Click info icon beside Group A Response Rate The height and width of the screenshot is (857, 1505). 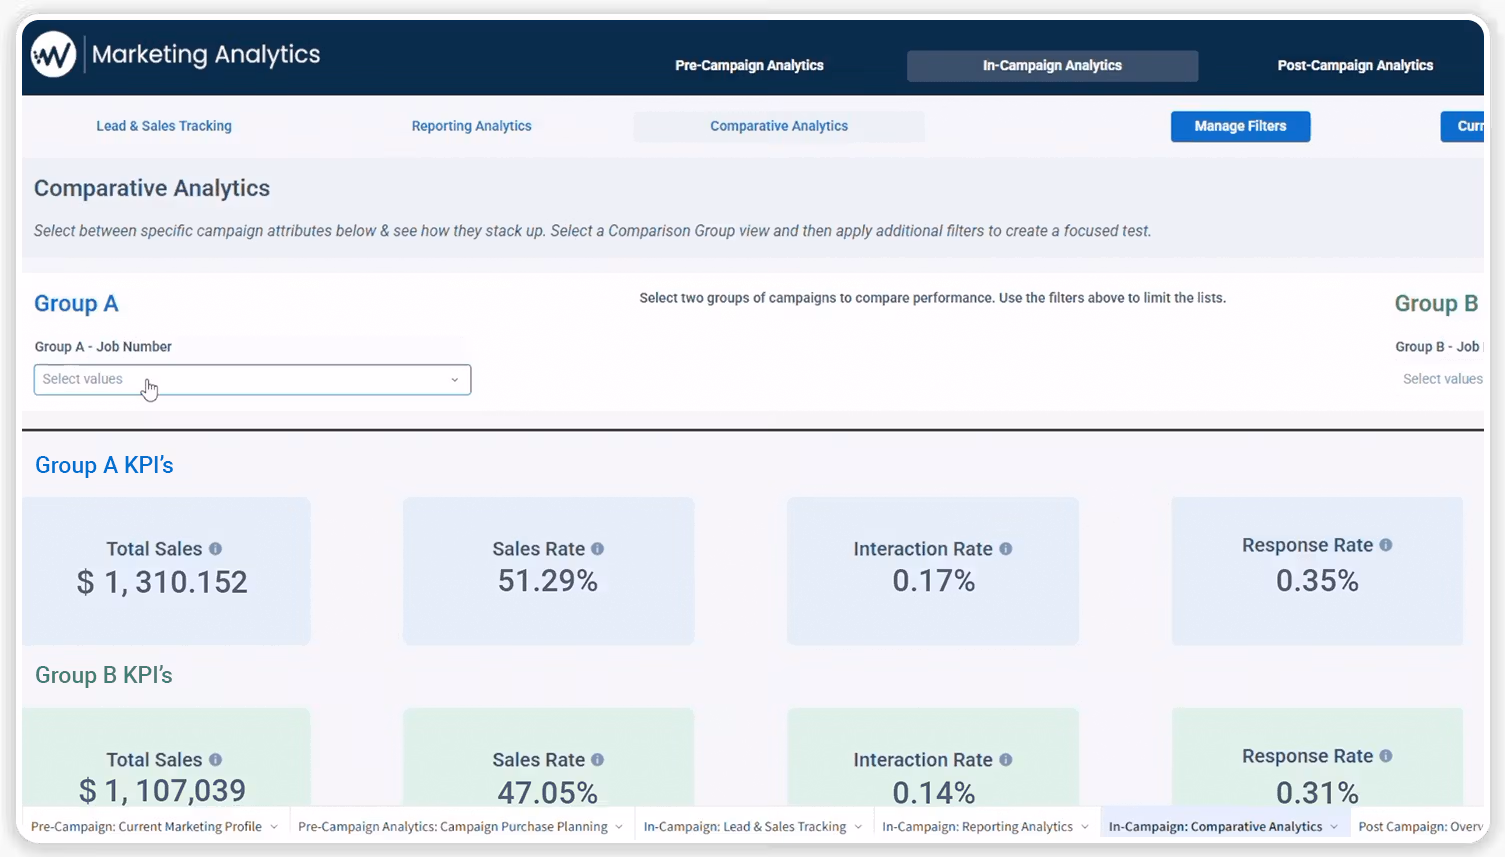point(1386,545)
